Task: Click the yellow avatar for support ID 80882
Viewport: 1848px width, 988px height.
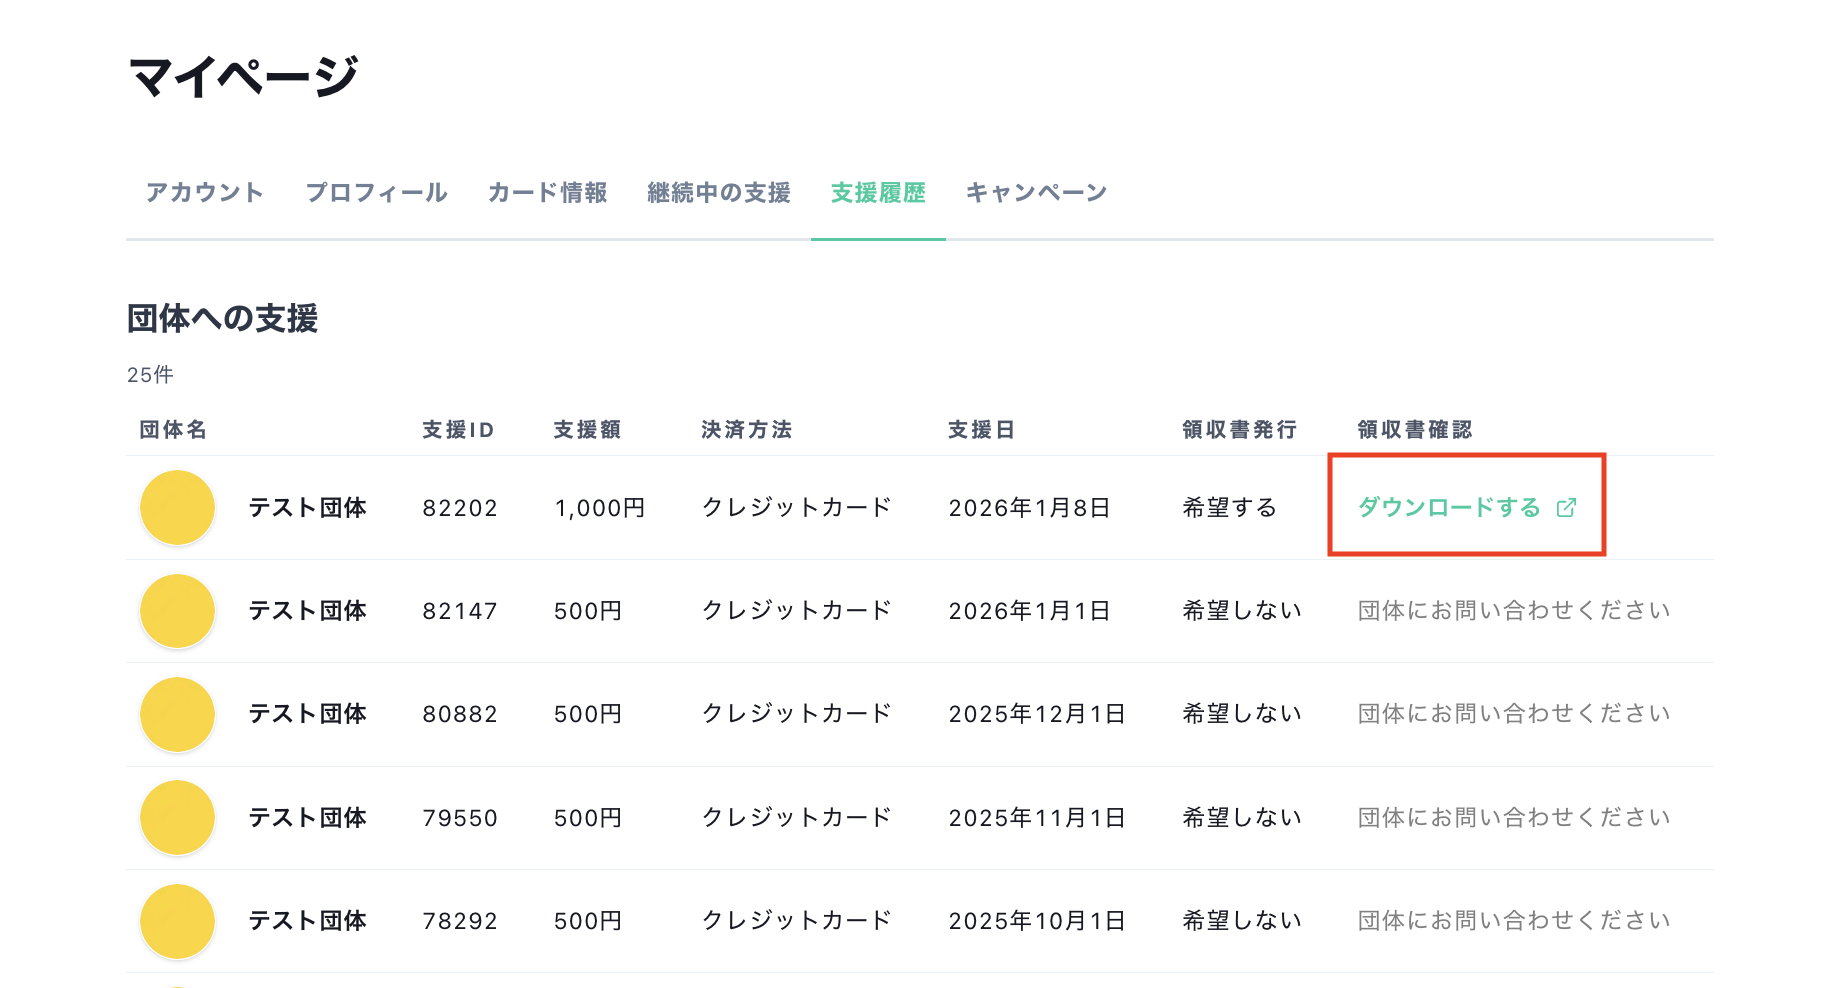Action: pos(177,714)
